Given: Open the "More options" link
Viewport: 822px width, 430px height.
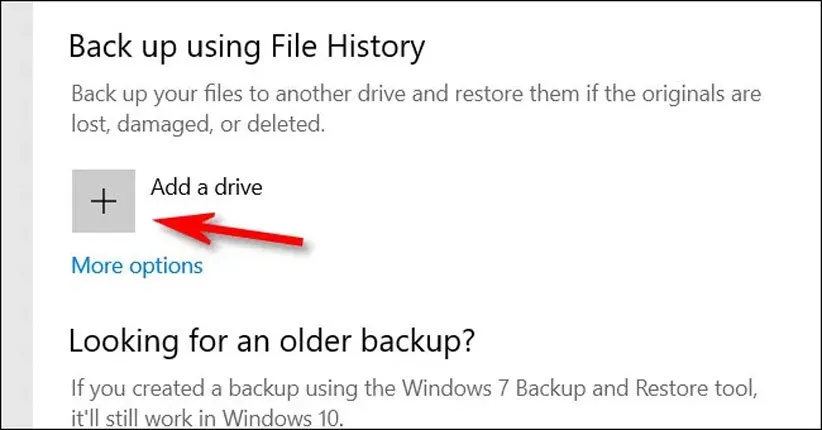Looking at the screenshot, I should 136,266.
